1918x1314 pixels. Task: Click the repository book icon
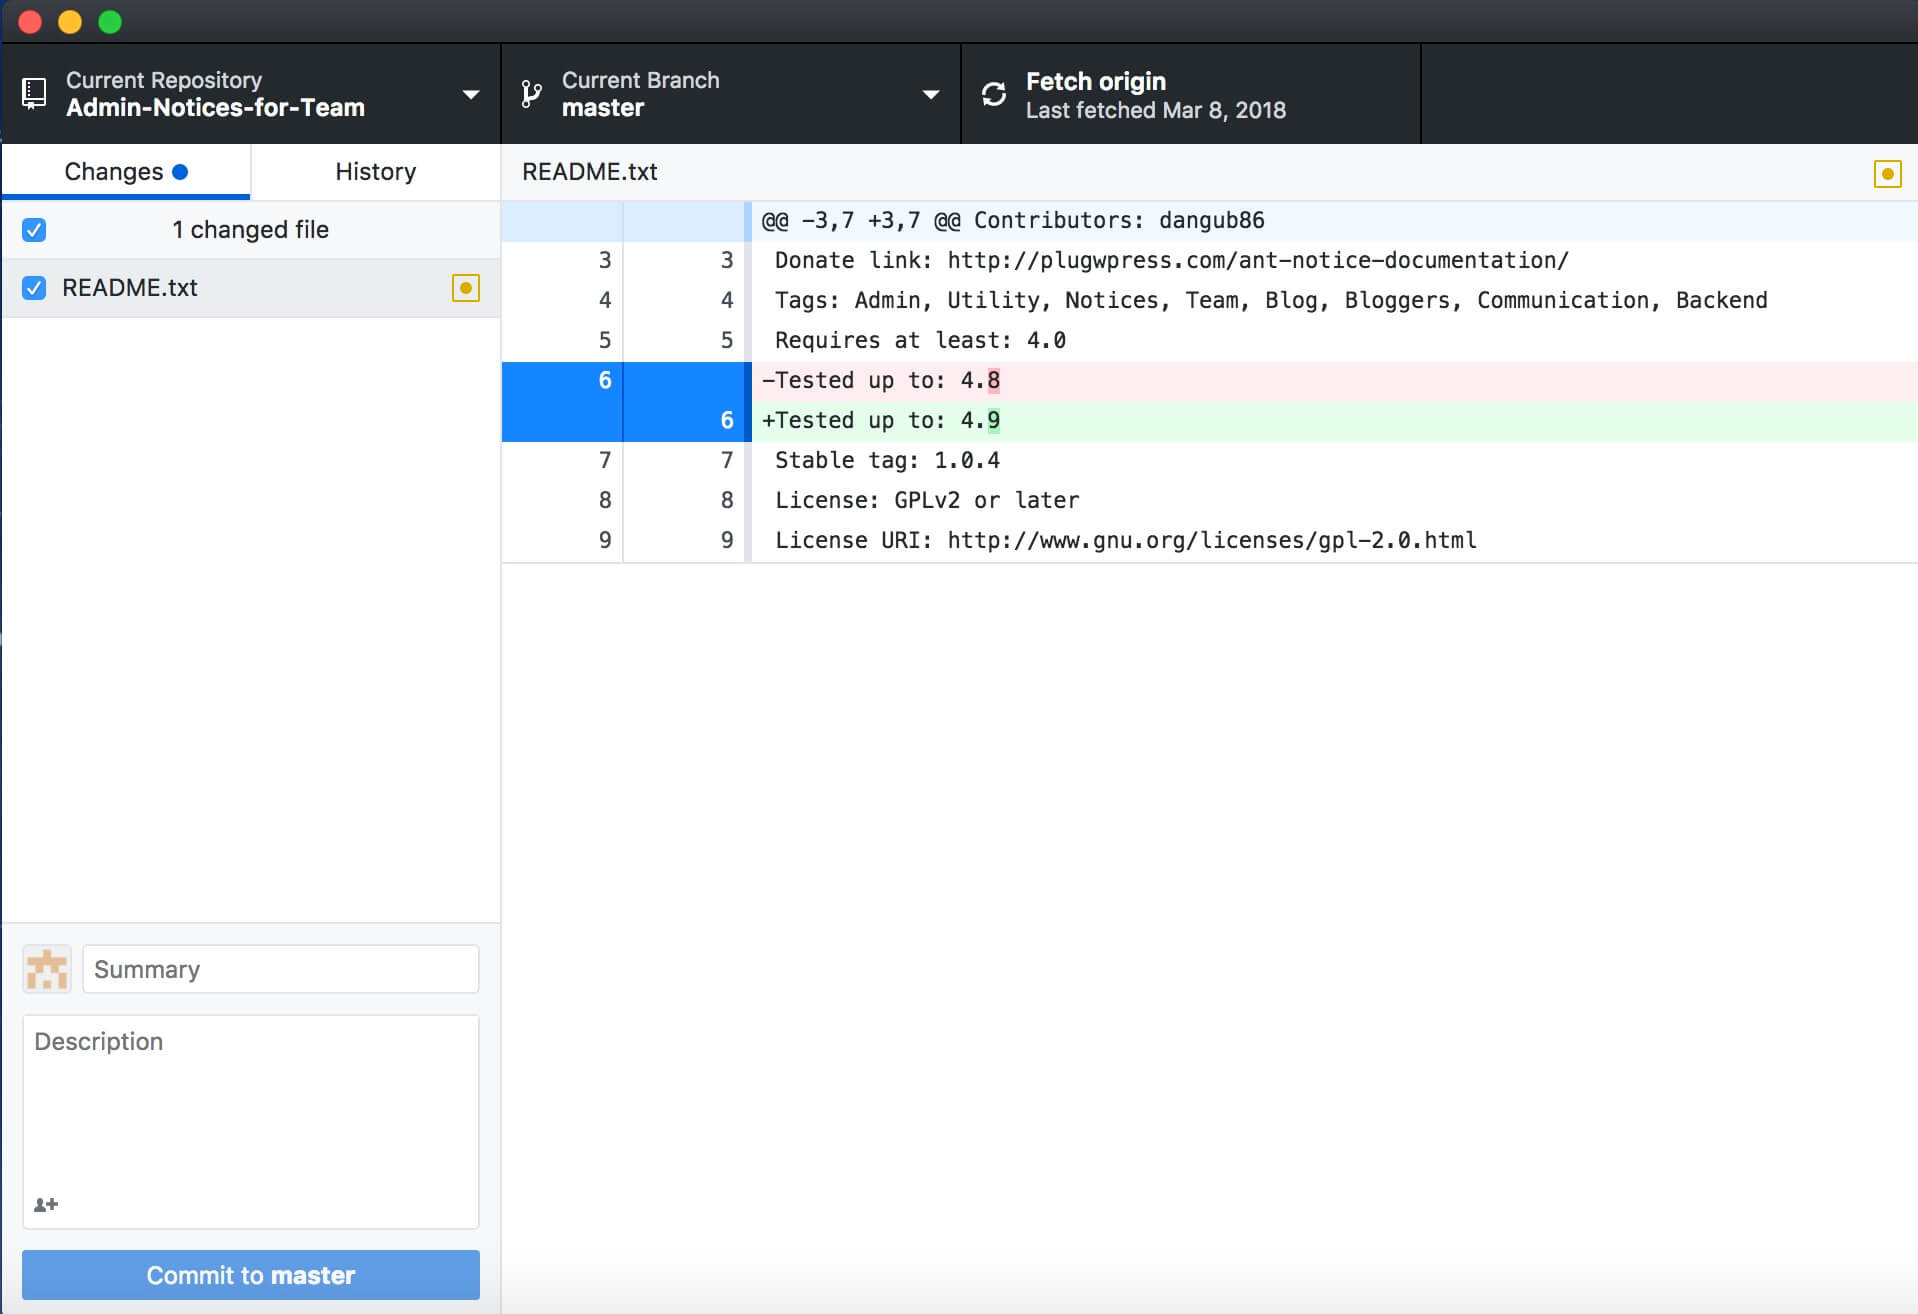(34, 94)
